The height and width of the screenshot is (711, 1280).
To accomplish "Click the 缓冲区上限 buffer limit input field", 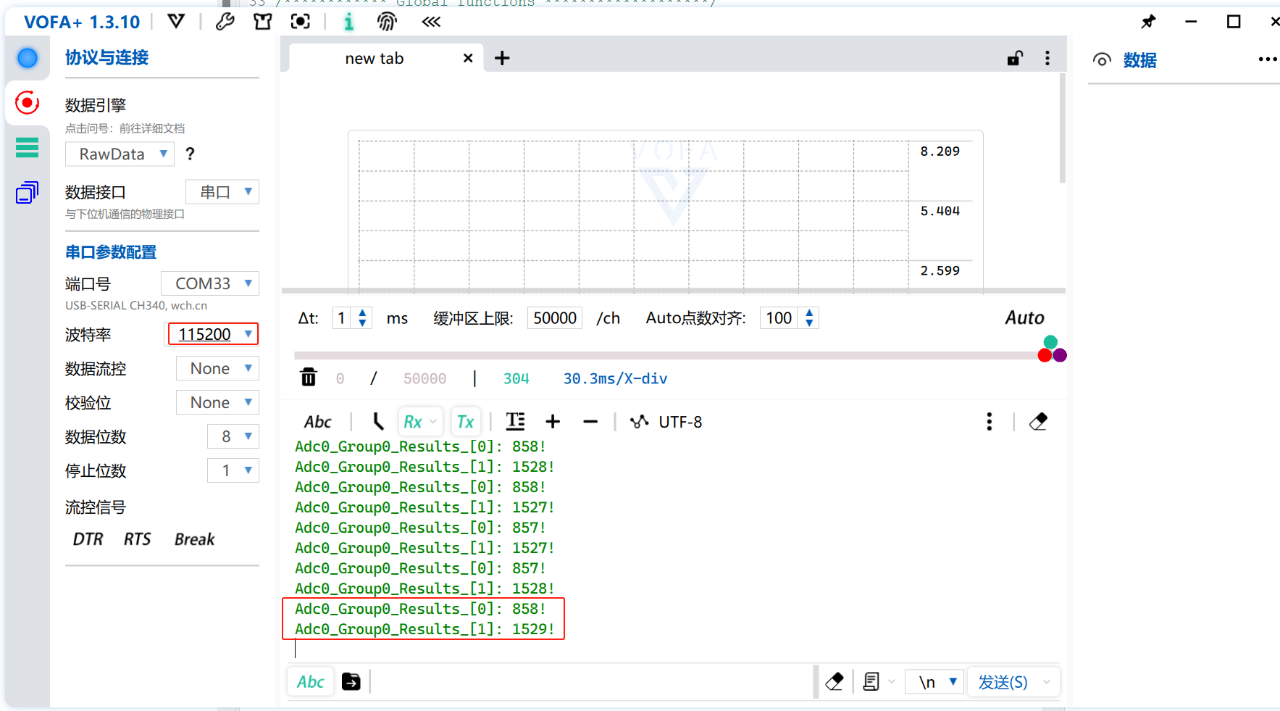I will tap(555, 318).
